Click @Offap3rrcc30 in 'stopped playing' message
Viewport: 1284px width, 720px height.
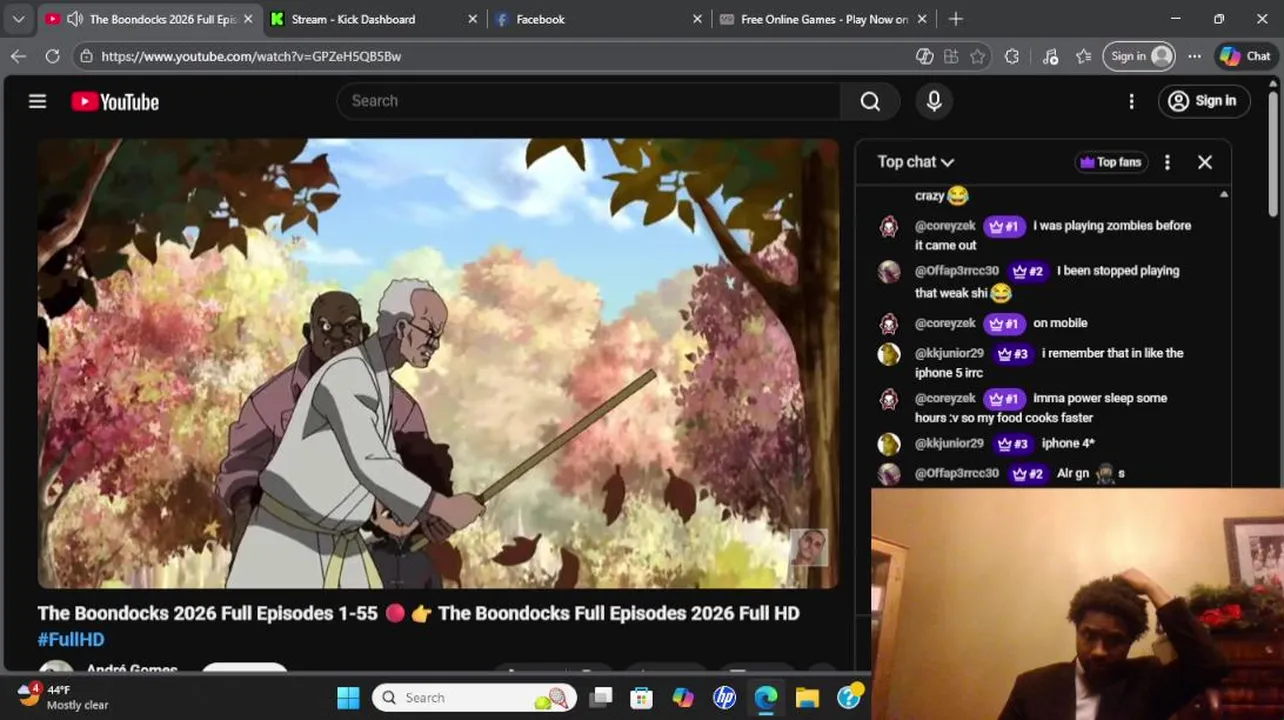[957, 271]
